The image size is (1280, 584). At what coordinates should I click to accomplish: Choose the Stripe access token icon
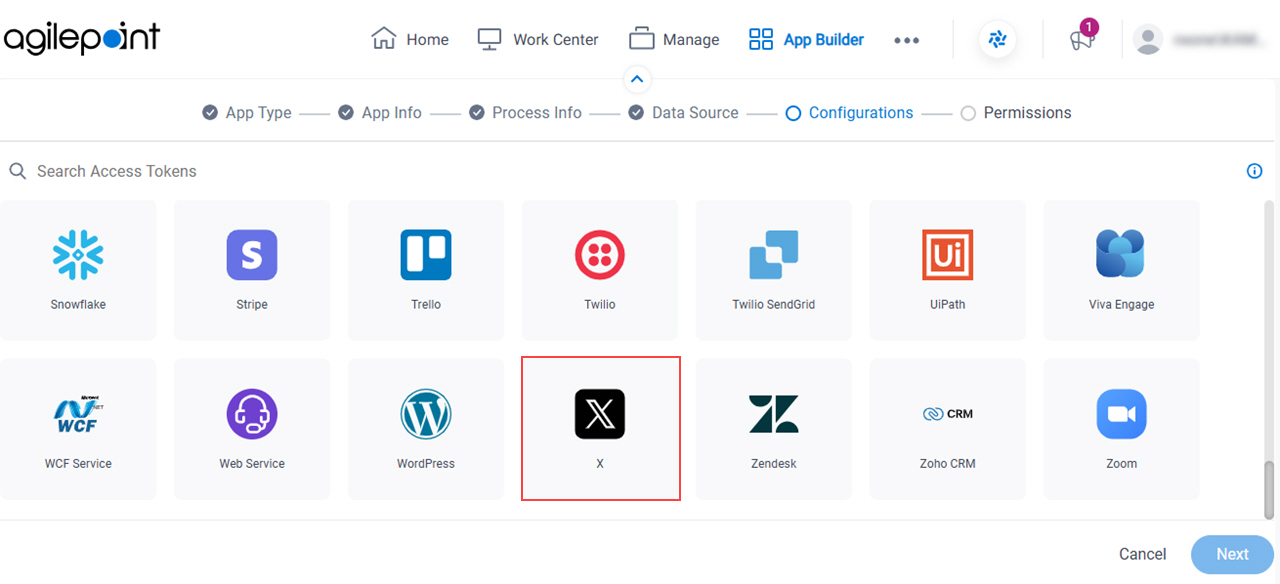point(252,255)
